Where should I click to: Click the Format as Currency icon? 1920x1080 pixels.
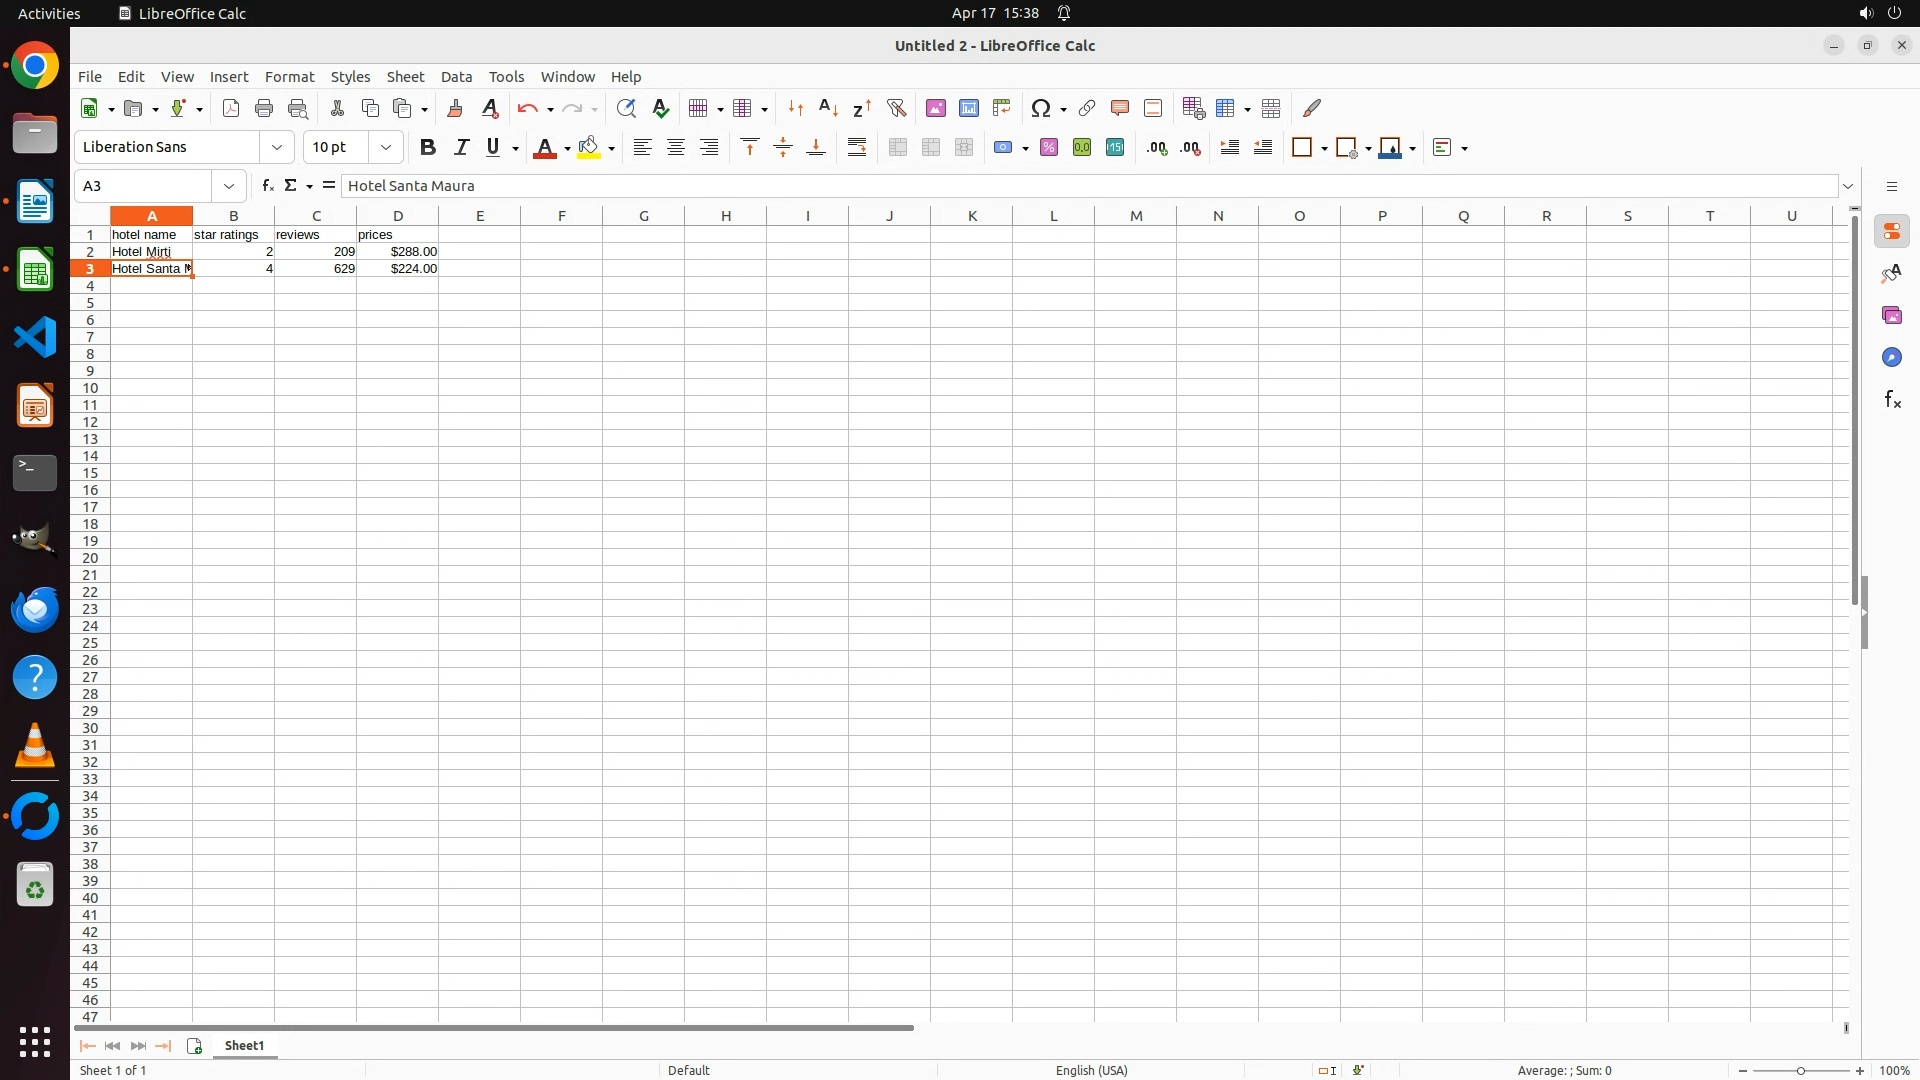click(x=1004, y=148)
